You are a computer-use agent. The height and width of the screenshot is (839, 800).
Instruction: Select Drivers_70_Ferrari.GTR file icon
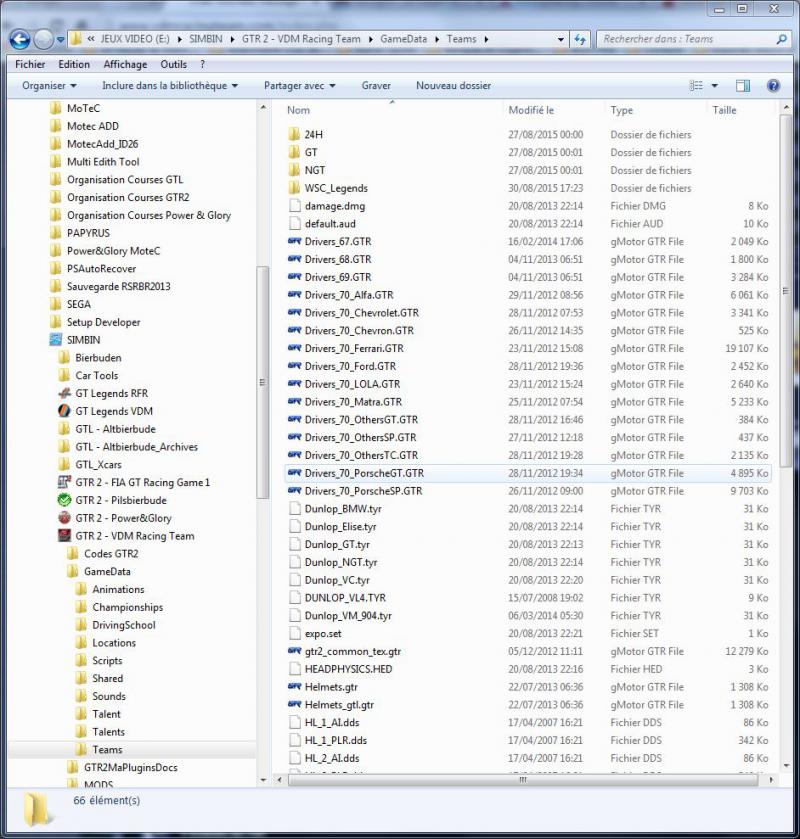tap(294, 348)
